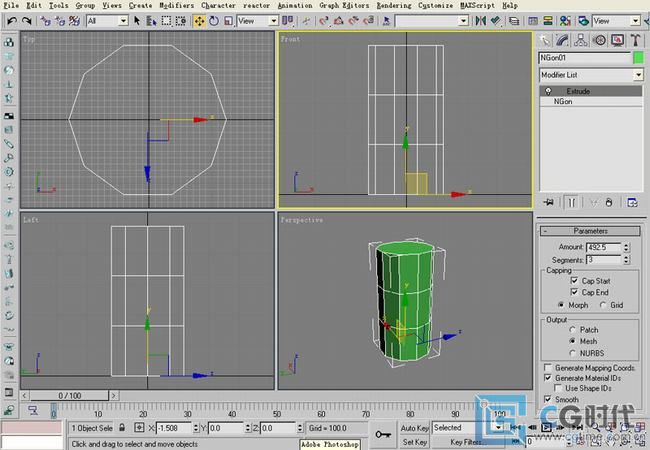Viewport: 650px width, 450px height.
Task: Click the Pin Stack icon
Action: (548, 202)
